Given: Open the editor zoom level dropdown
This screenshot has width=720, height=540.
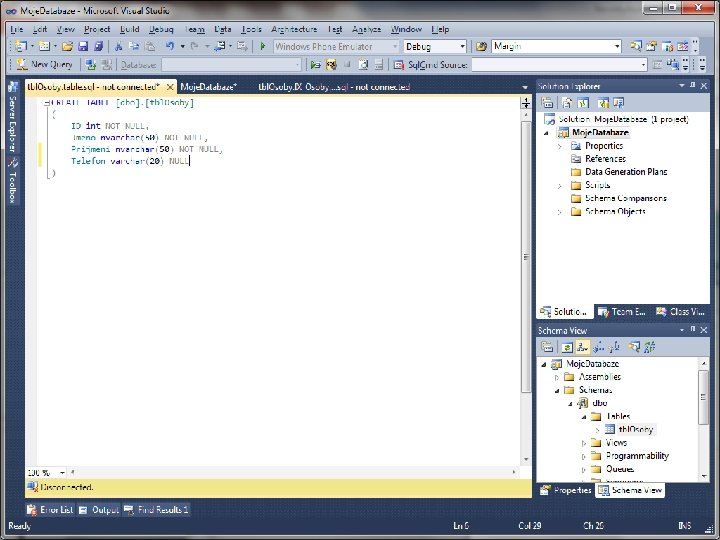Looking at the screenshot, I should pyautogui.click(x=62, y=472).
